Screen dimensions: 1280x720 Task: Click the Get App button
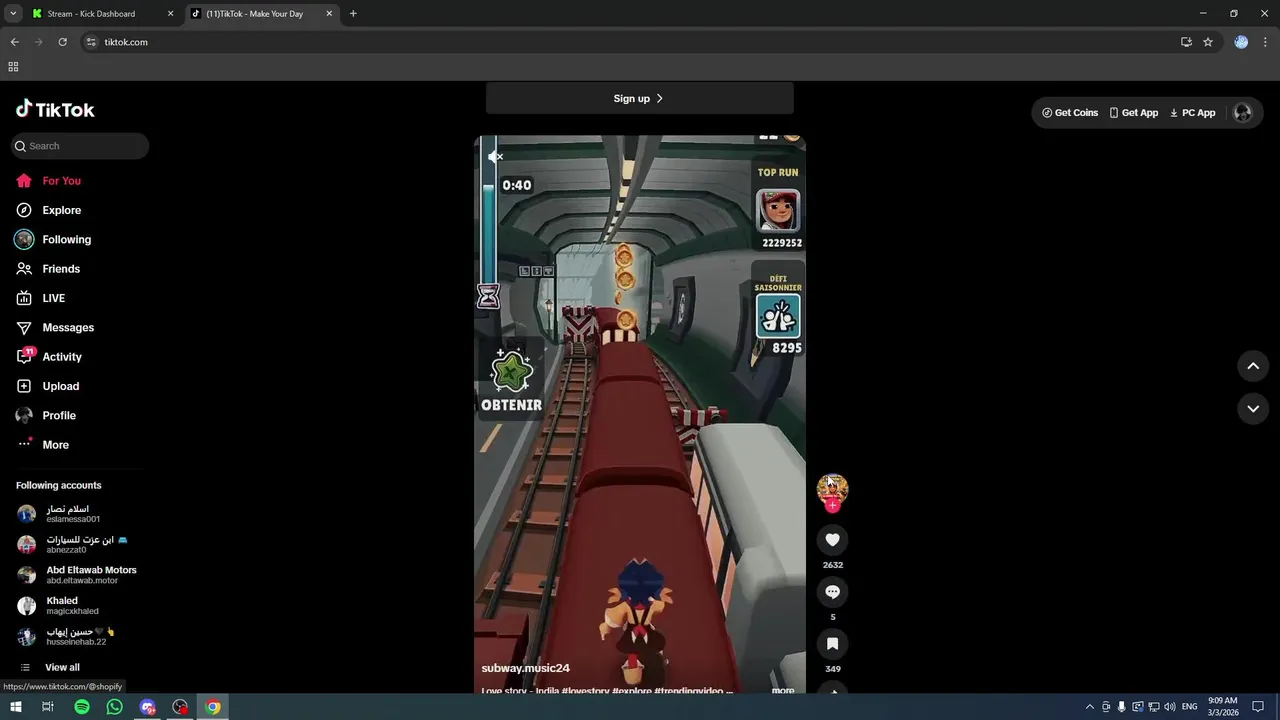pyautogui.click(x=1134, y=113)
